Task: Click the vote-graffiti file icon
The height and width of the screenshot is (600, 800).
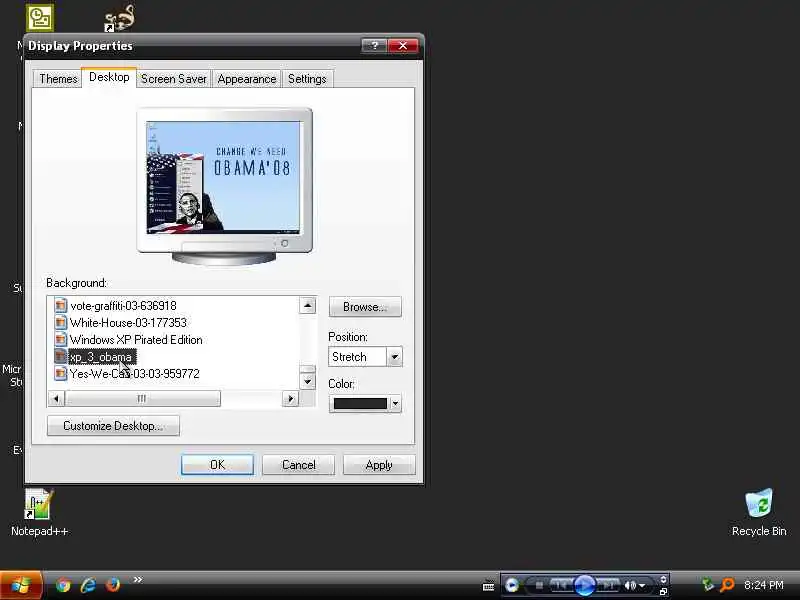Action: click(60, 306)
